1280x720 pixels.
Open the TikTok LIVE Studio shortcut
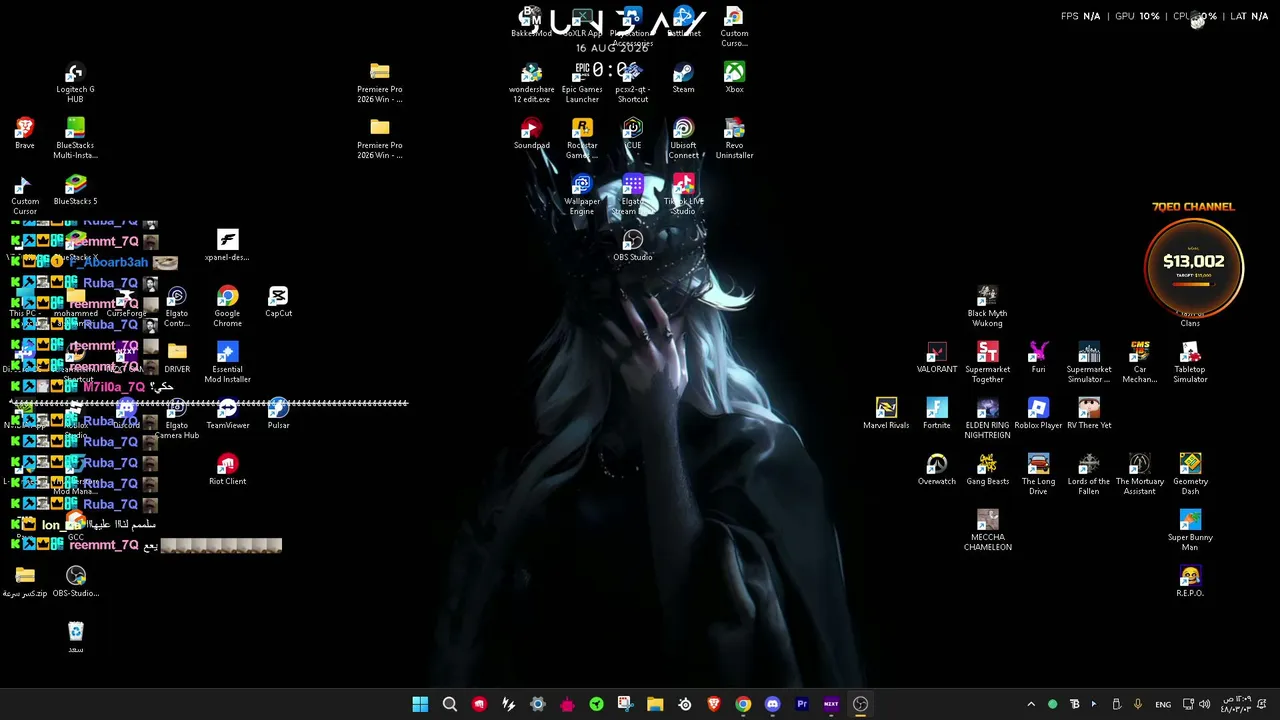(683, 195)
